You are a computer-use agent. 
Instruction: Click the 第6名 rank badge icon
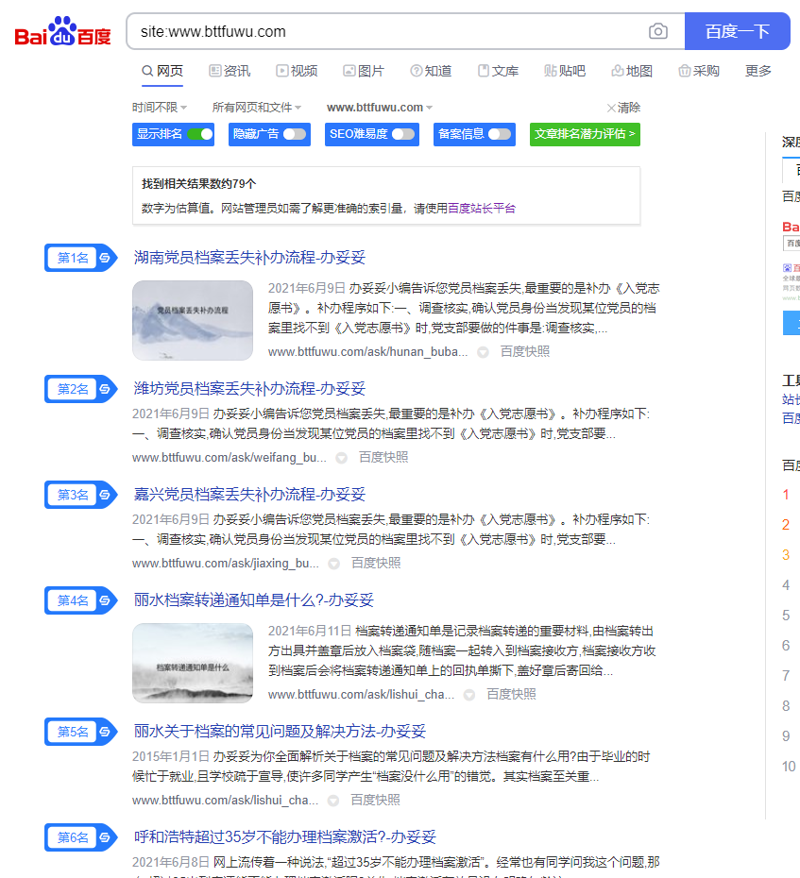(x=81, y=837)
